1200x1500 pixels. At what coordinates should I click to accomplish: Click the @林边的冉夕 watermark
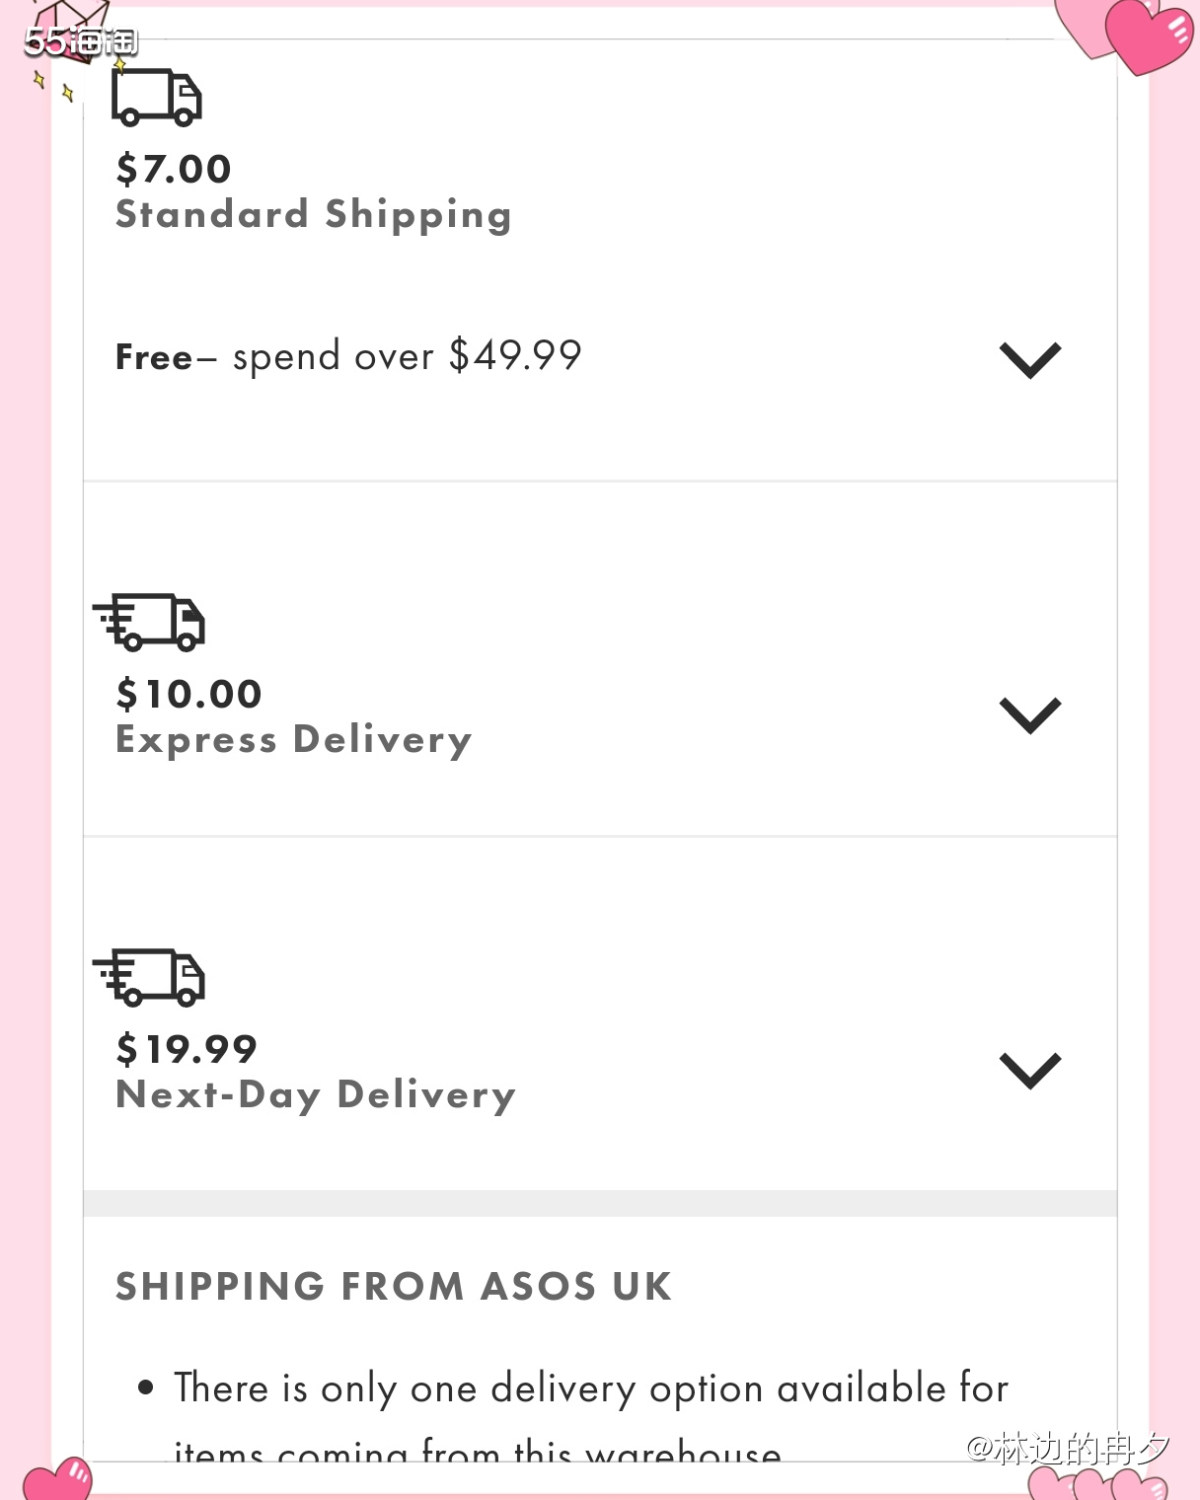1067,1447
